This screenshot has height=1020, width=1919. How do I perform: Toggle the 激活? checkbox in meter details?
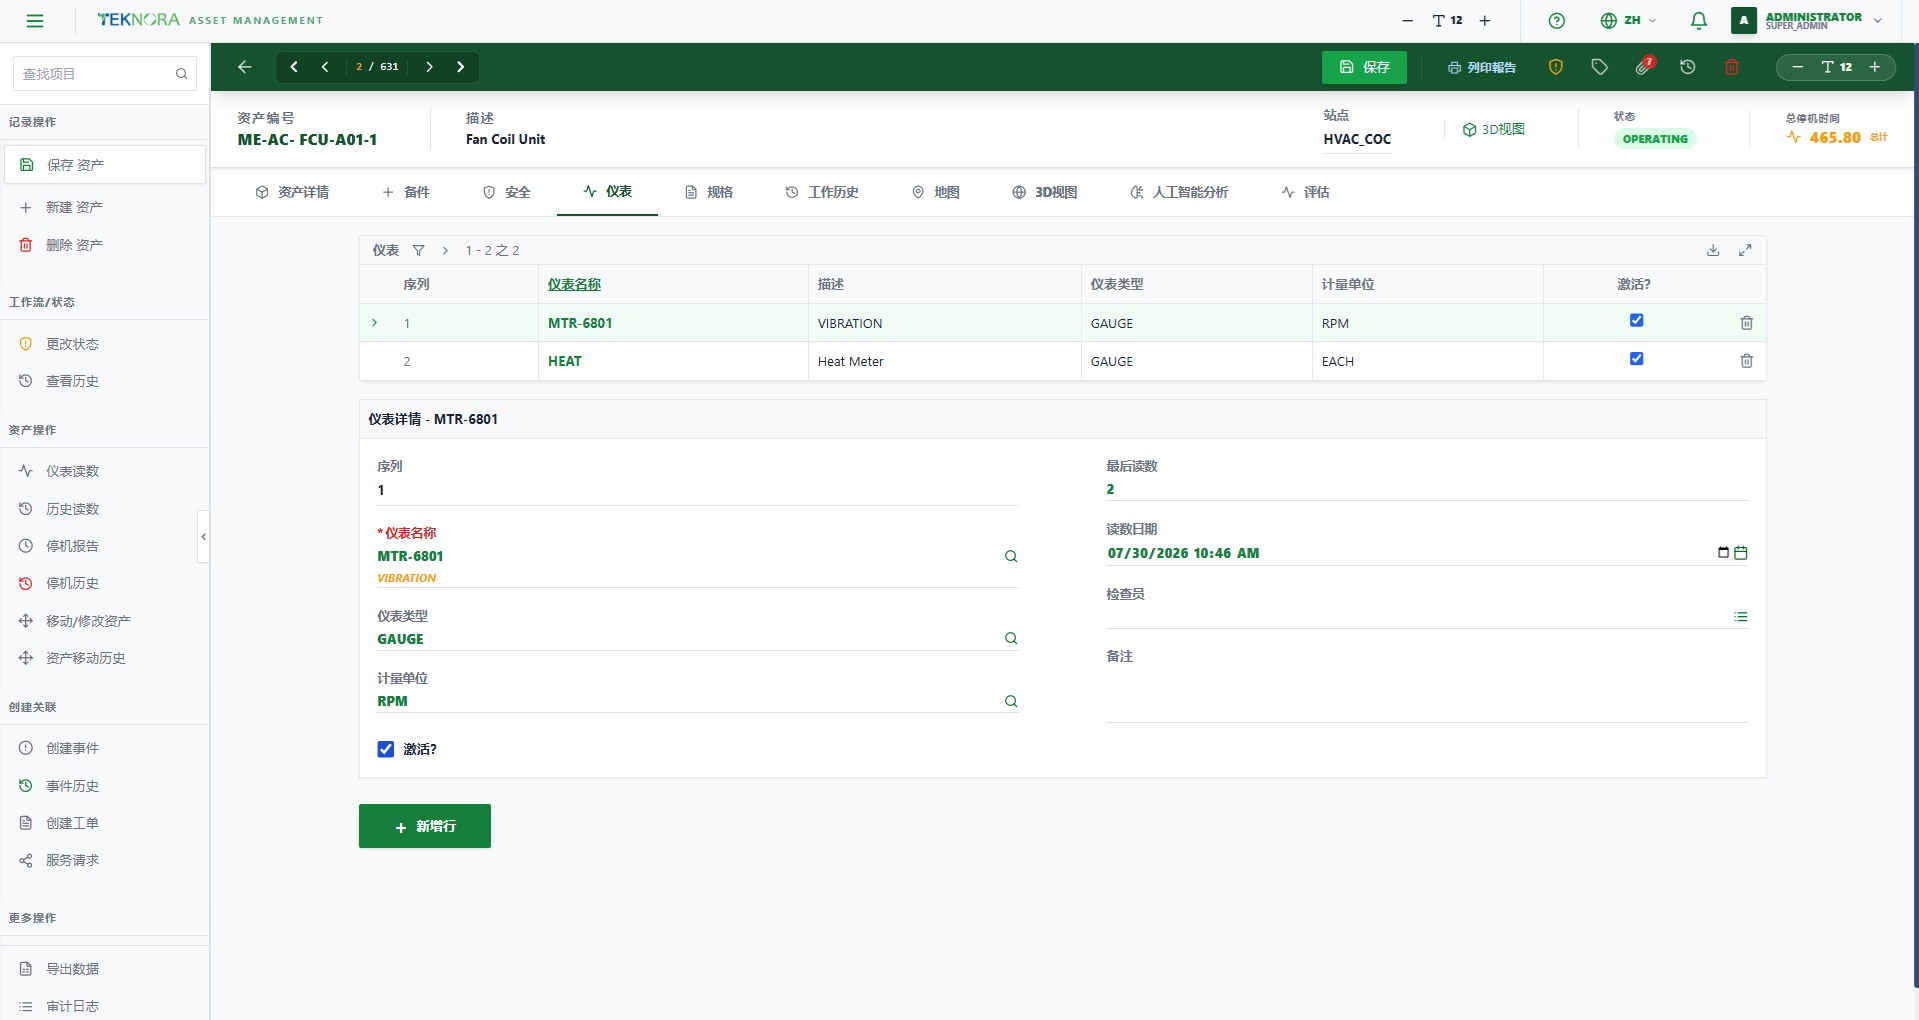386,749
